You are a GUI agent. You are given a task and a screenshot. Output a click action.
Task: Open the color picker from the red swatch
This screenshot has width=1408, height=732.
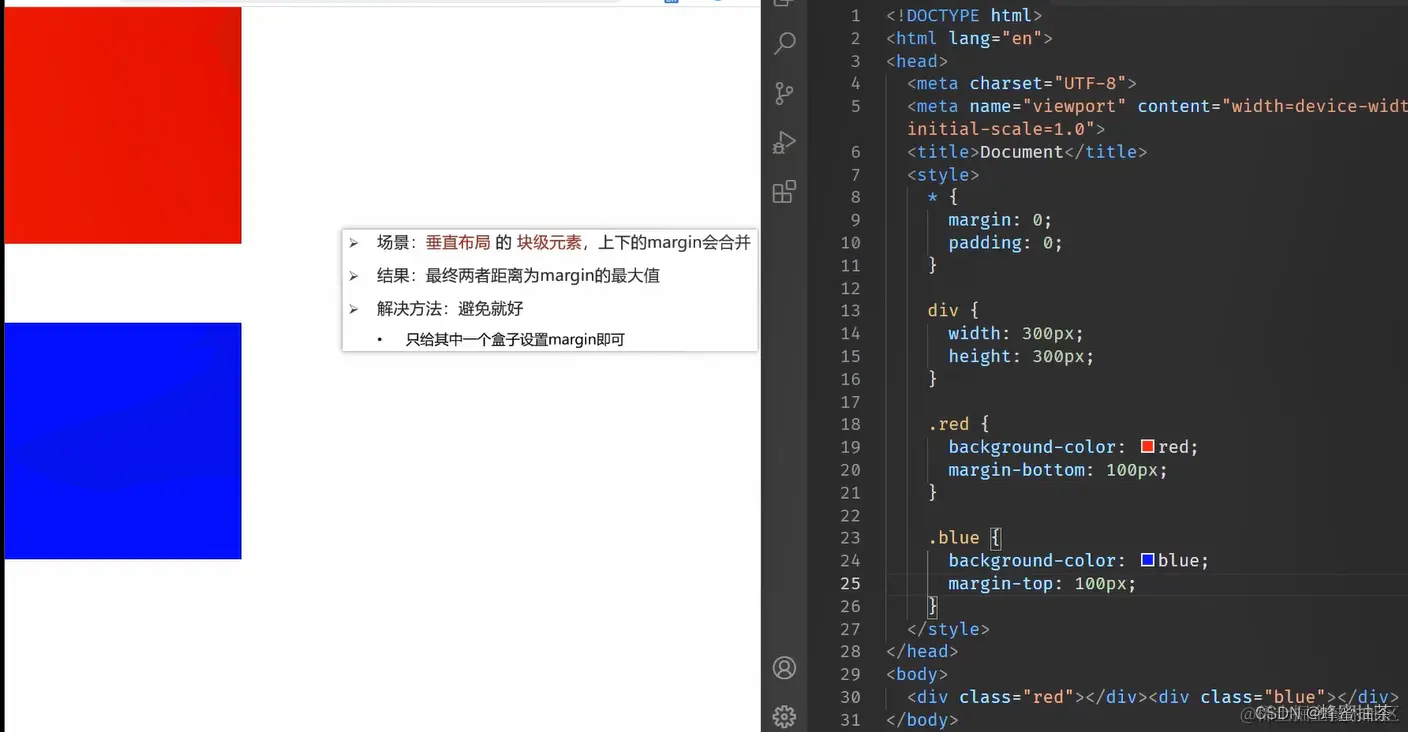1147,446
